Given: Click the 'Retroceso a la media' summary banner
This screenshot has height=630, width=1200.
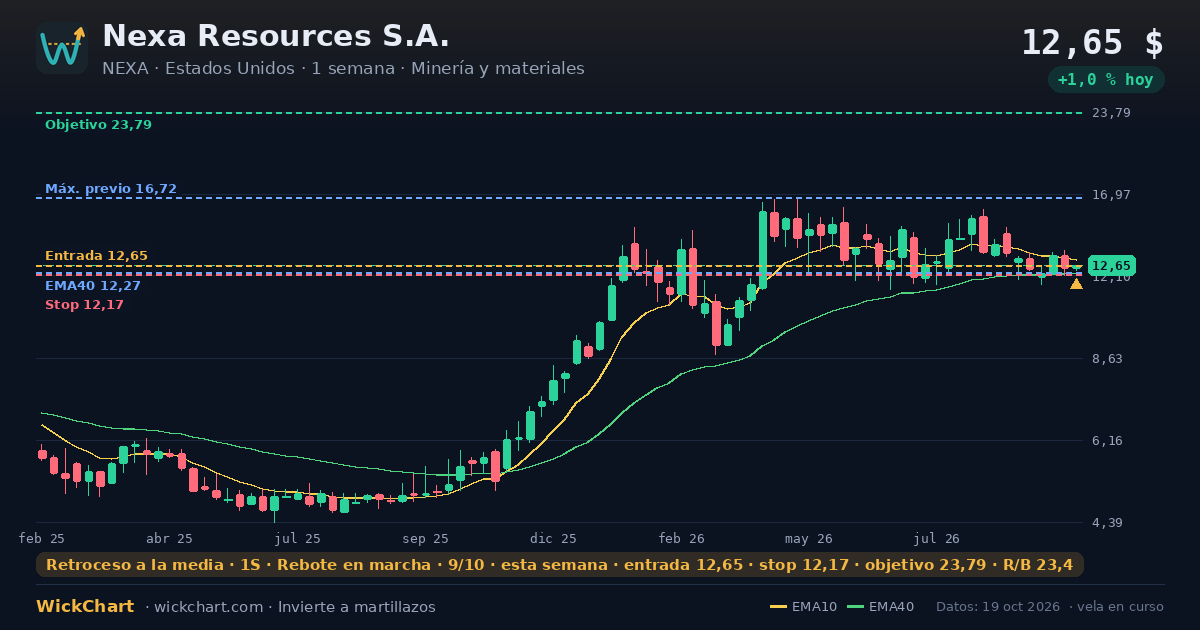Looking at the screenshot, I should 560,565.
